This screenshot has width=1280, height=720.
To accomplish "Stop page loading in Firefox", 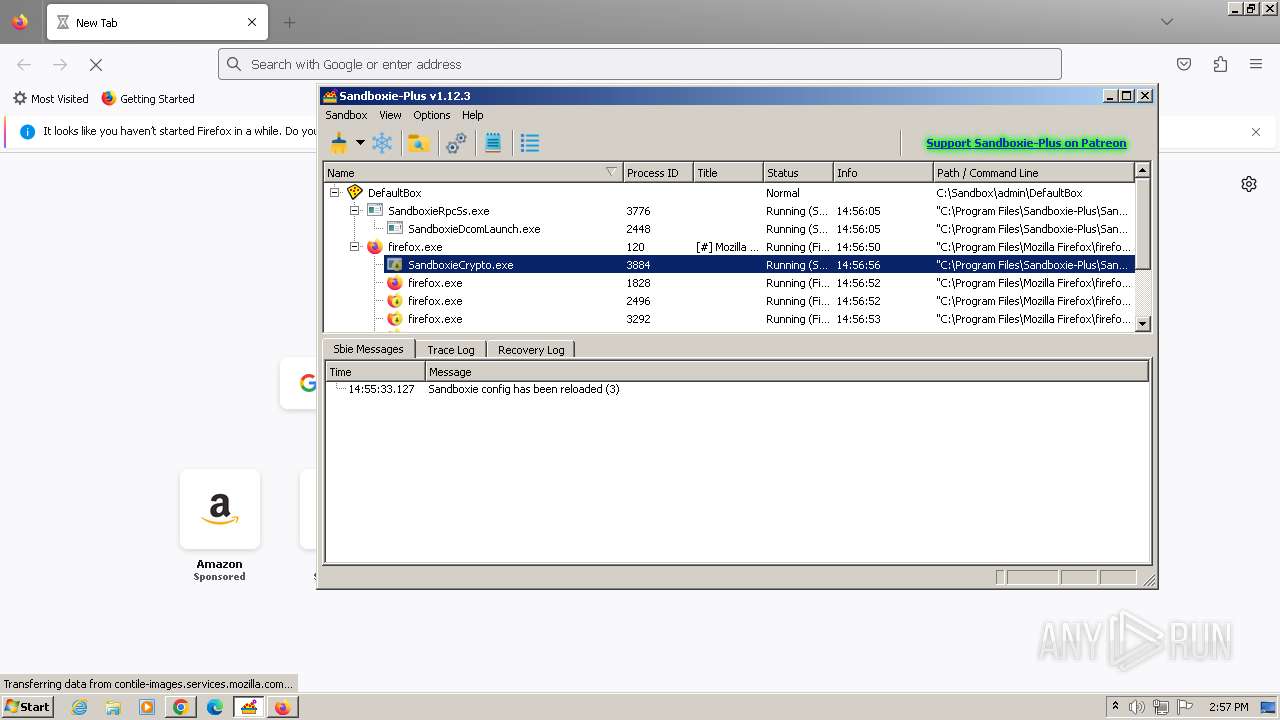I will coord(96,64).
